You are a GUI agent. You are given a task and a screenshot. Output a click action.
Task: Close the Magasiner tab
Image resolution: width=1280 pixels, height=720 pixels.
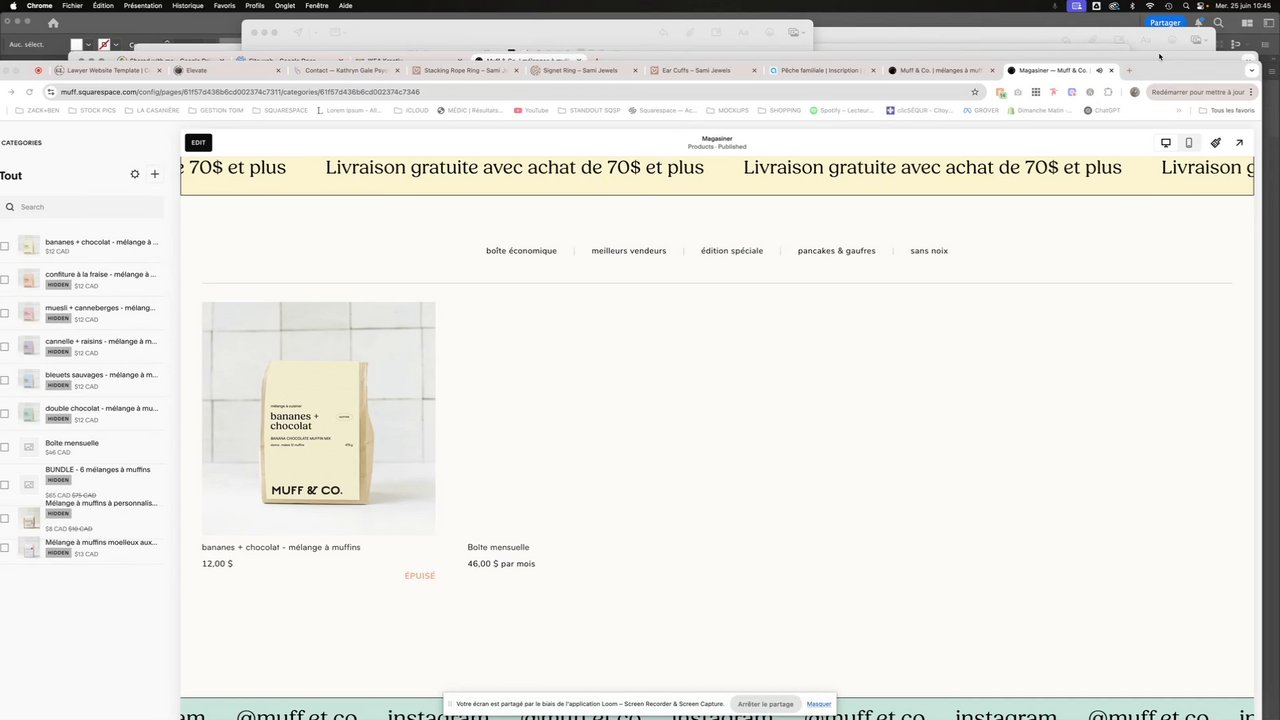point(1111,71)
